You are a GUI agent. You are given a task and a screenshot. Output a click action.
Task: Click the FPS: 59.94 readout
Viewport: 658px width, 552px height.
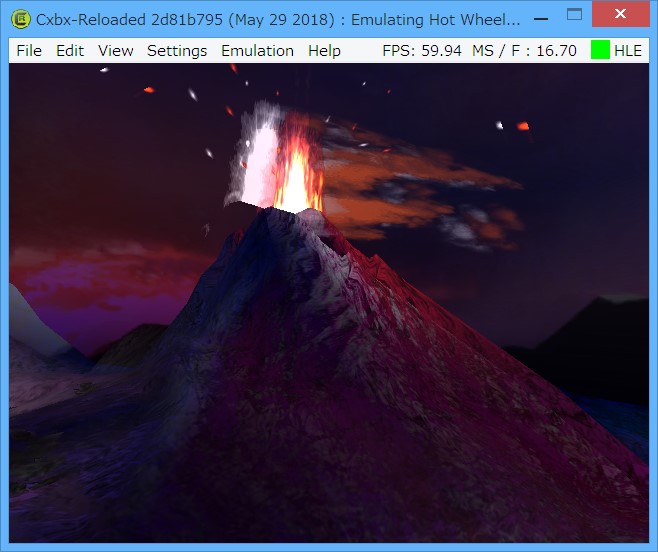pyautogui.click(x=421, y=51)
